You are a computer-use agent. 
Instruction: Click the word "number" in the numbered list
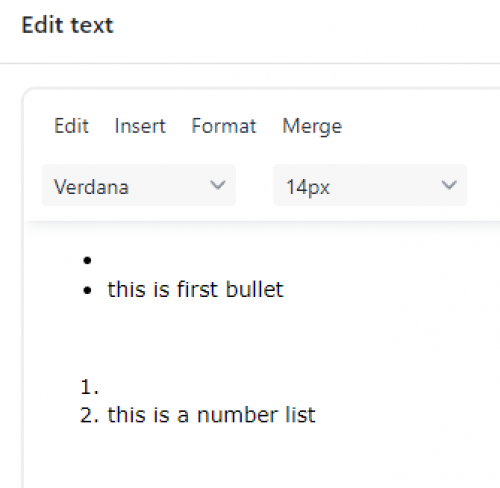pyautogui.click(x=237, y=415)
